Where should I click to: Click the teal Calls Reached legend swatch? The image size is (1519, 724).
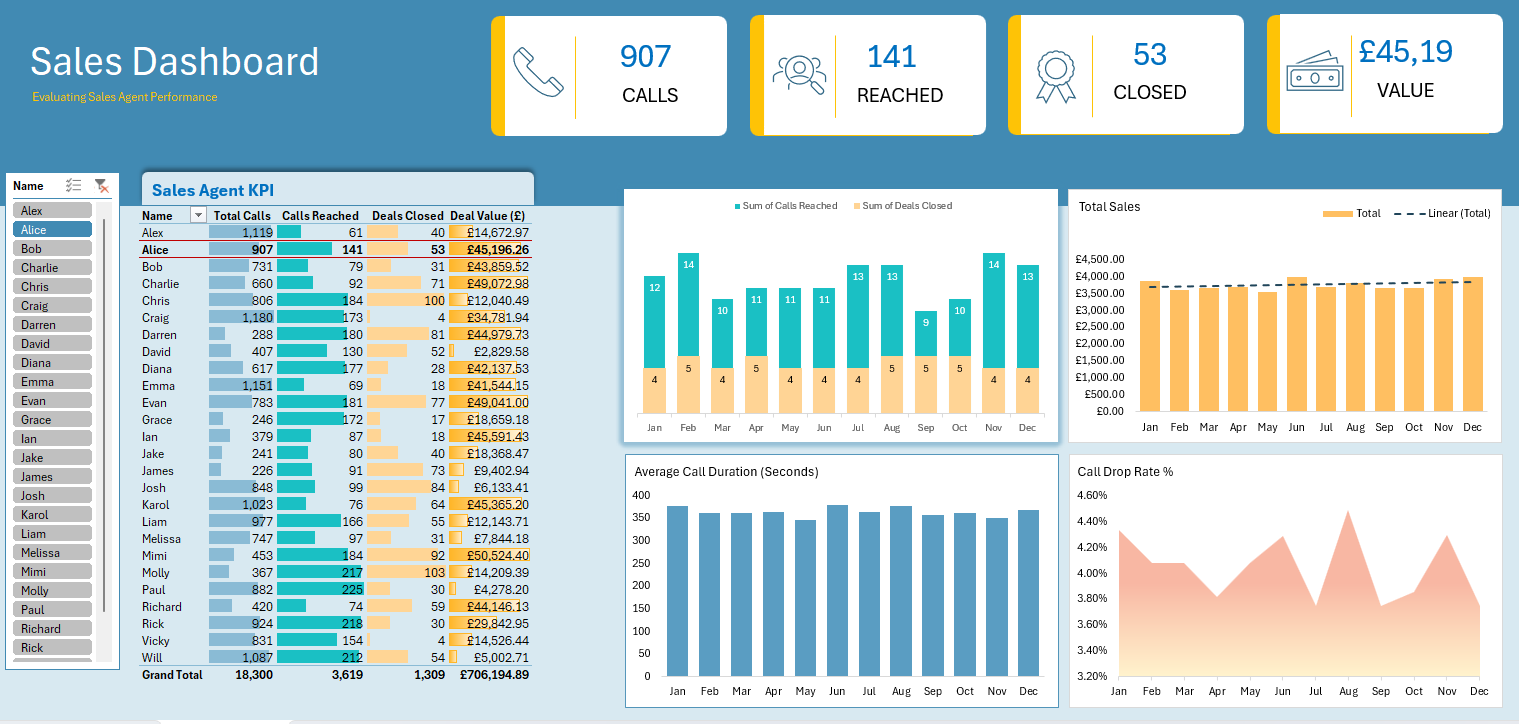(738, 206)
